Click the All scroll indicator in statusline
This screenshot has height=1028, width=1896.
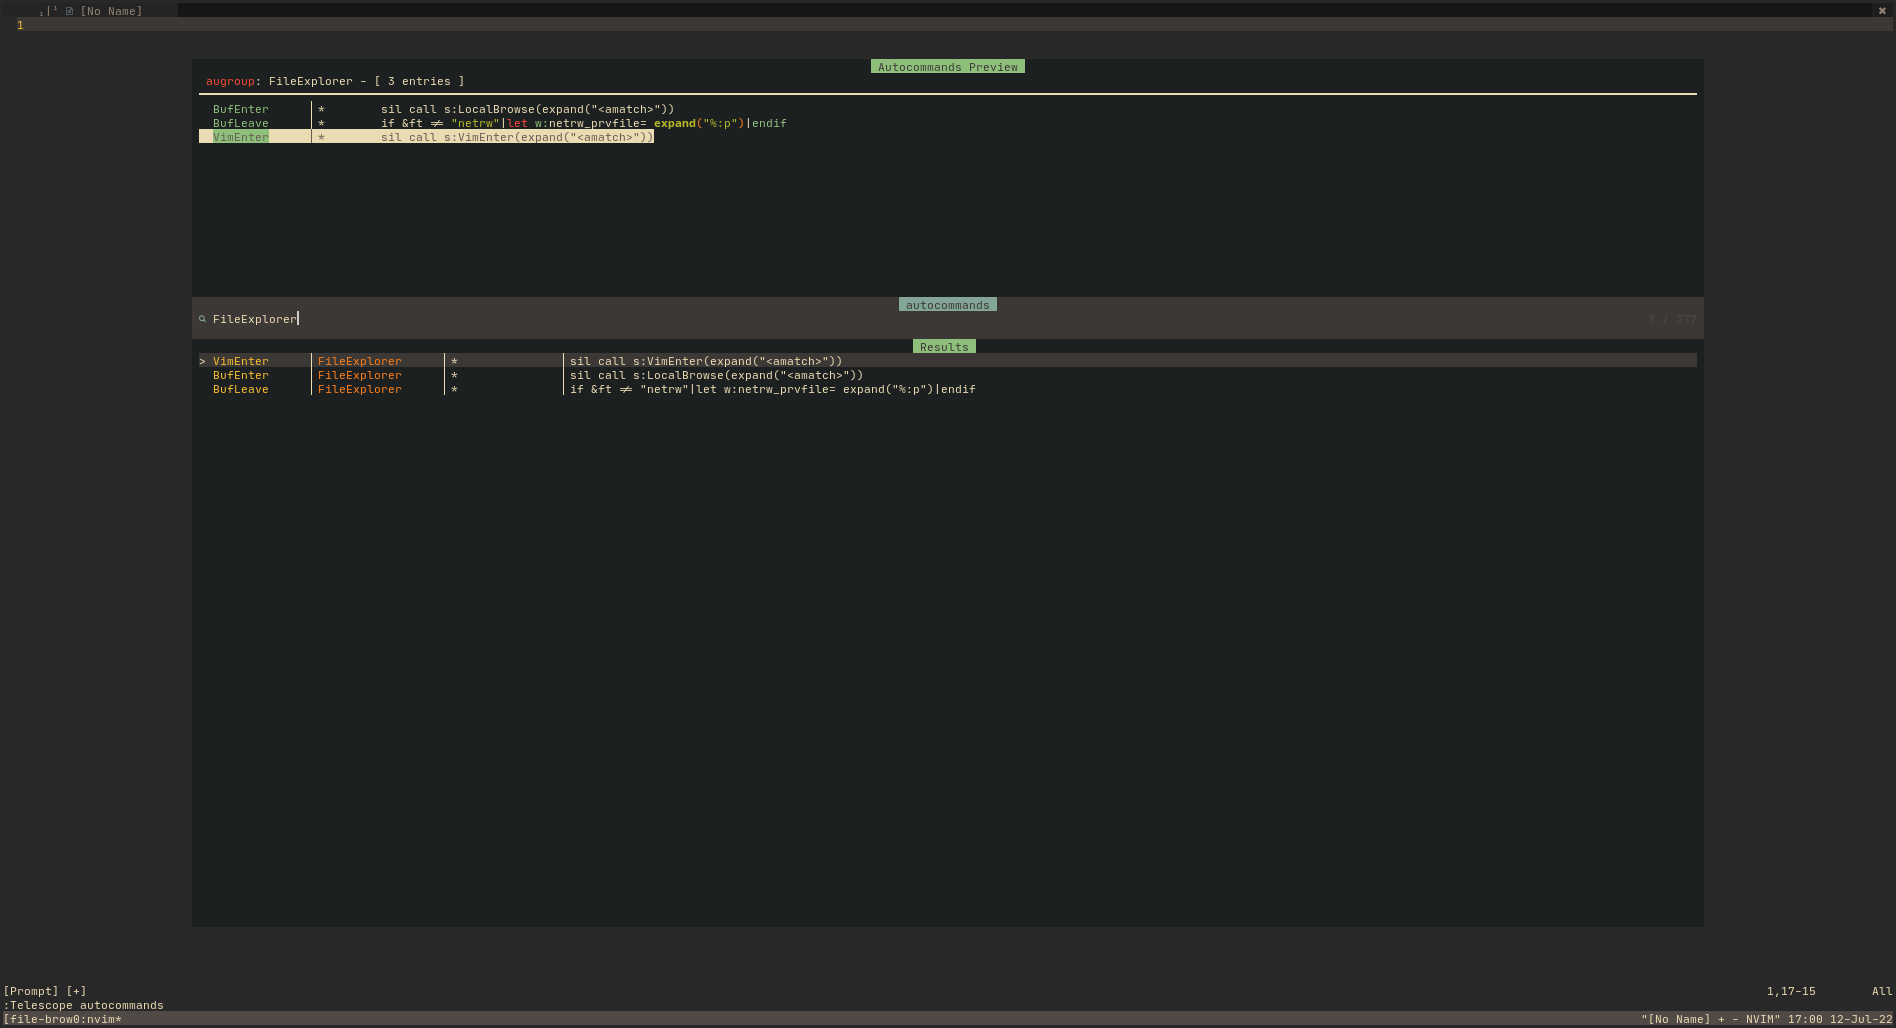tap(1882, 991)
